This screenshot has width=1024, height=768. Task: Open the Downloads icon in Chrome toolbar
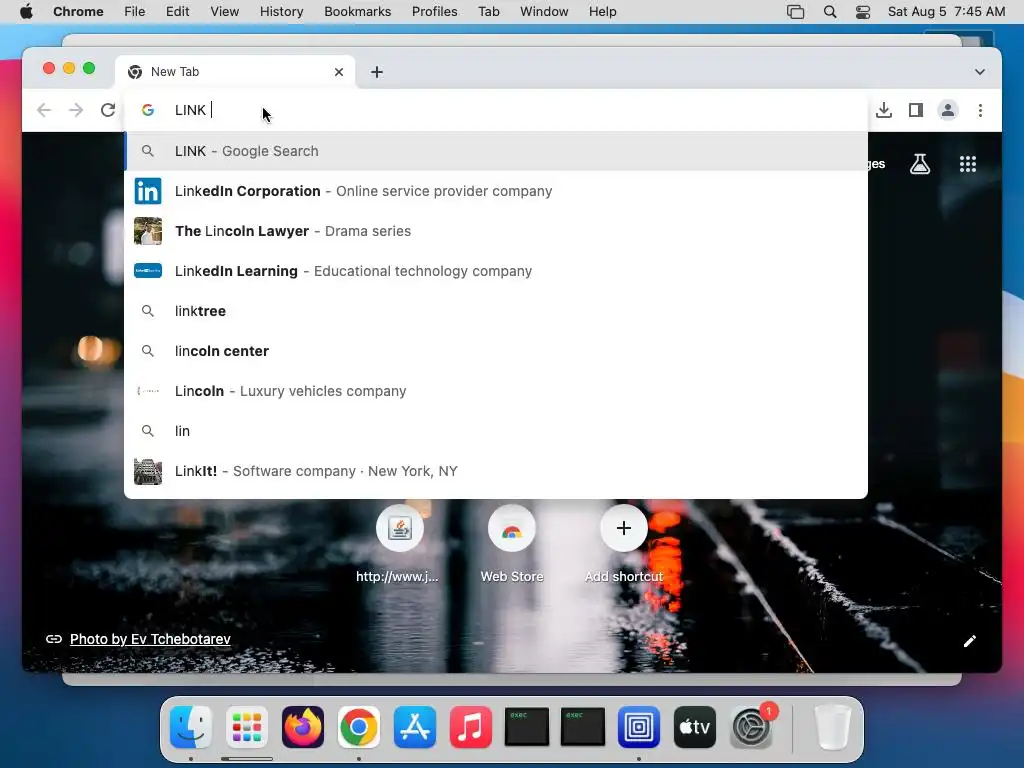884,110
